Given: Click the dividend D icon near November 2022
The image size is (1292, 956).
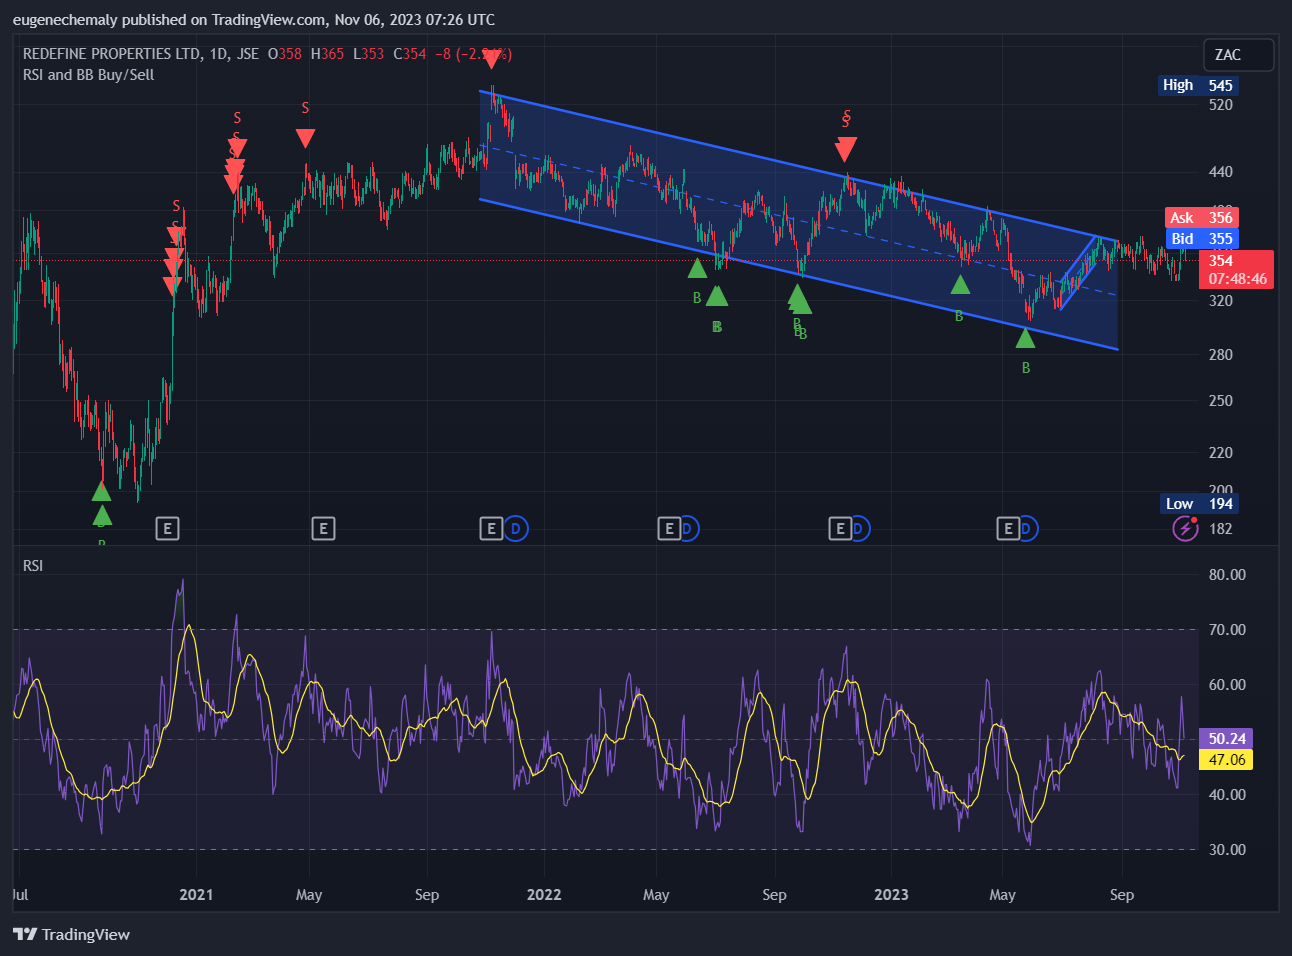Looking at the screenshot, I should [861, 528].
